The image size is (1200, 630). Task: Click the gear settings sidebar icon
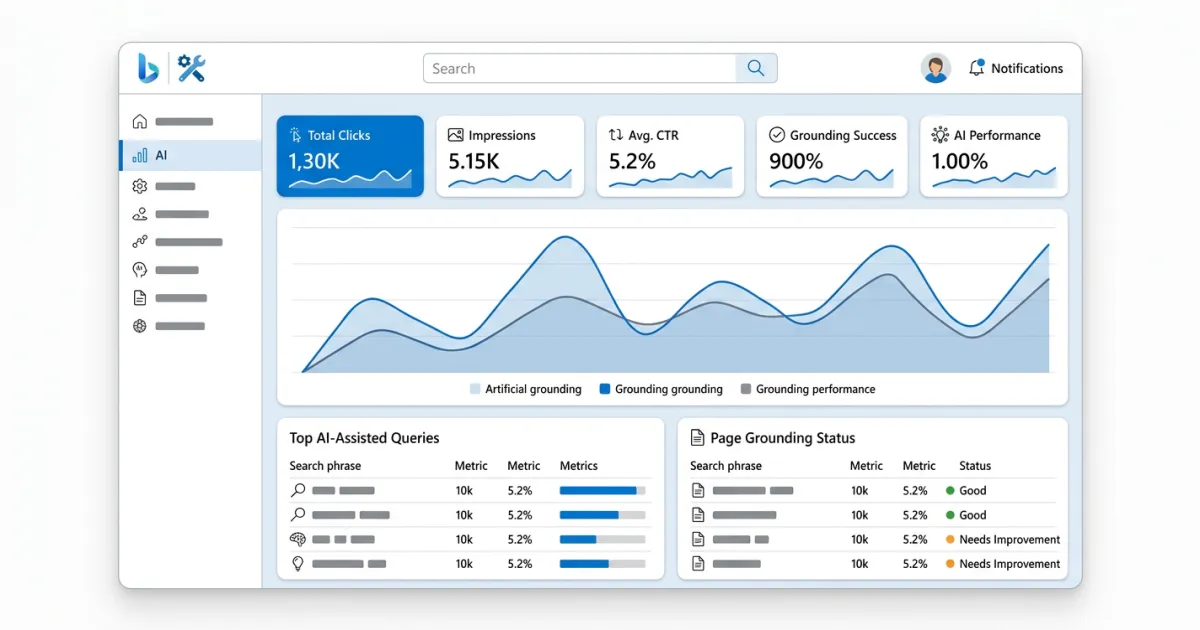coord(139,186)
